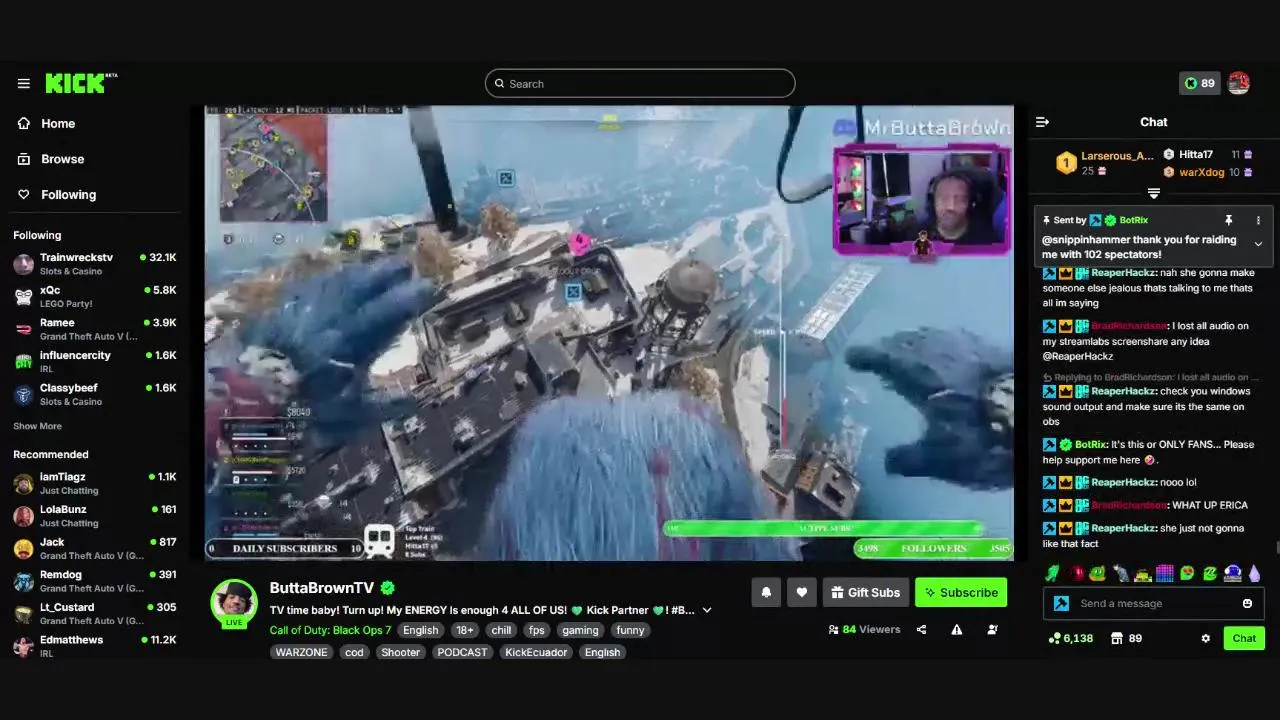Click the green Subscribe button
This screenshot has width=1280, height=720.
[x=961, y=592]
